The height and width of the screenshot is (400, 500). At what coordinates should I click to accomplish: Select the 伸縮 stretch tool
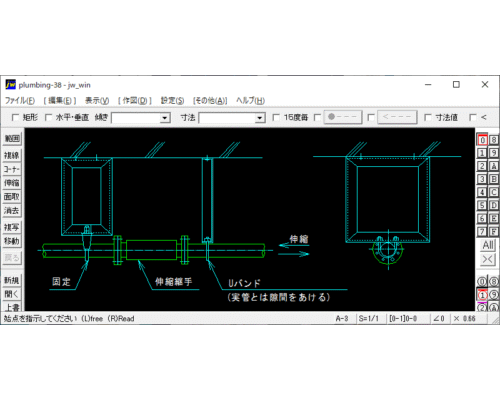12,183
